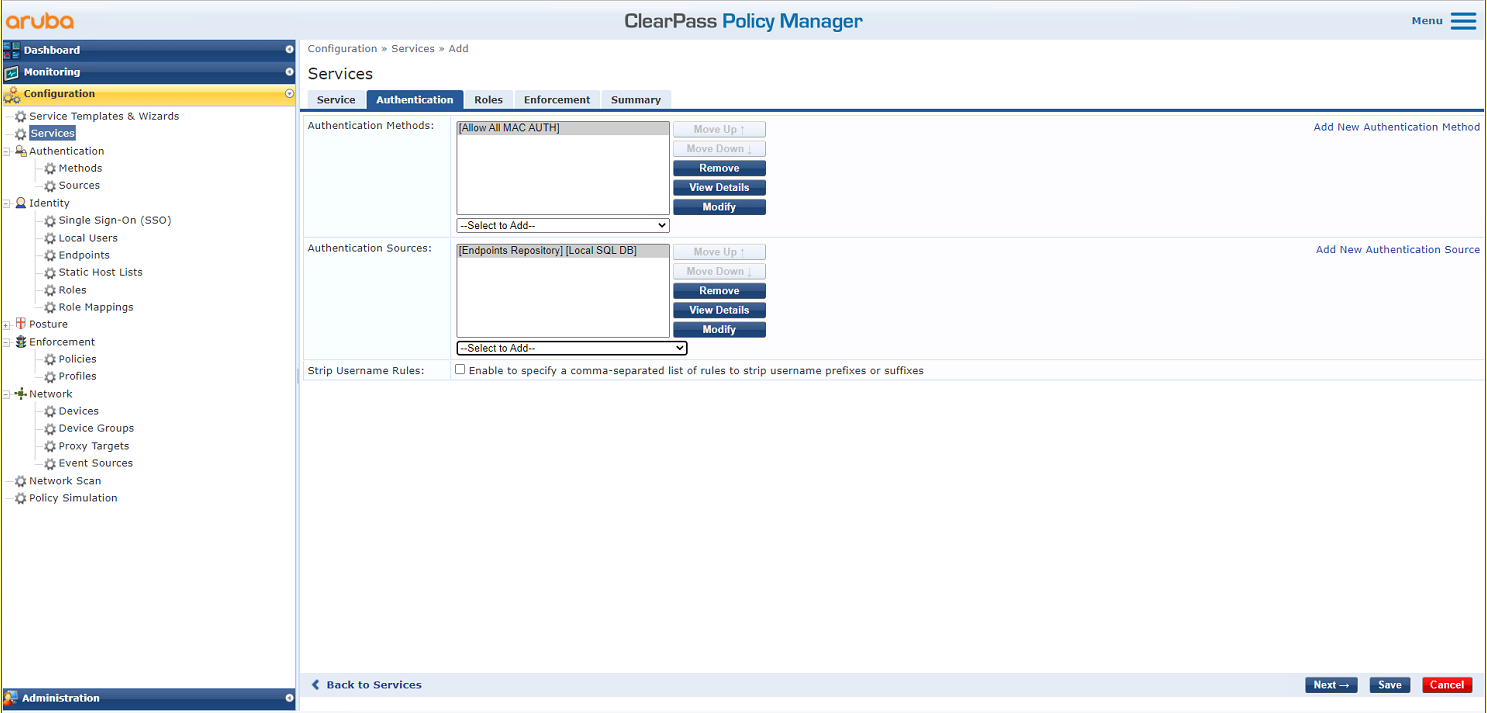Screen dimensions: 1487x713
Task: Remove the selected authentication source
Action: coord(719,291)
